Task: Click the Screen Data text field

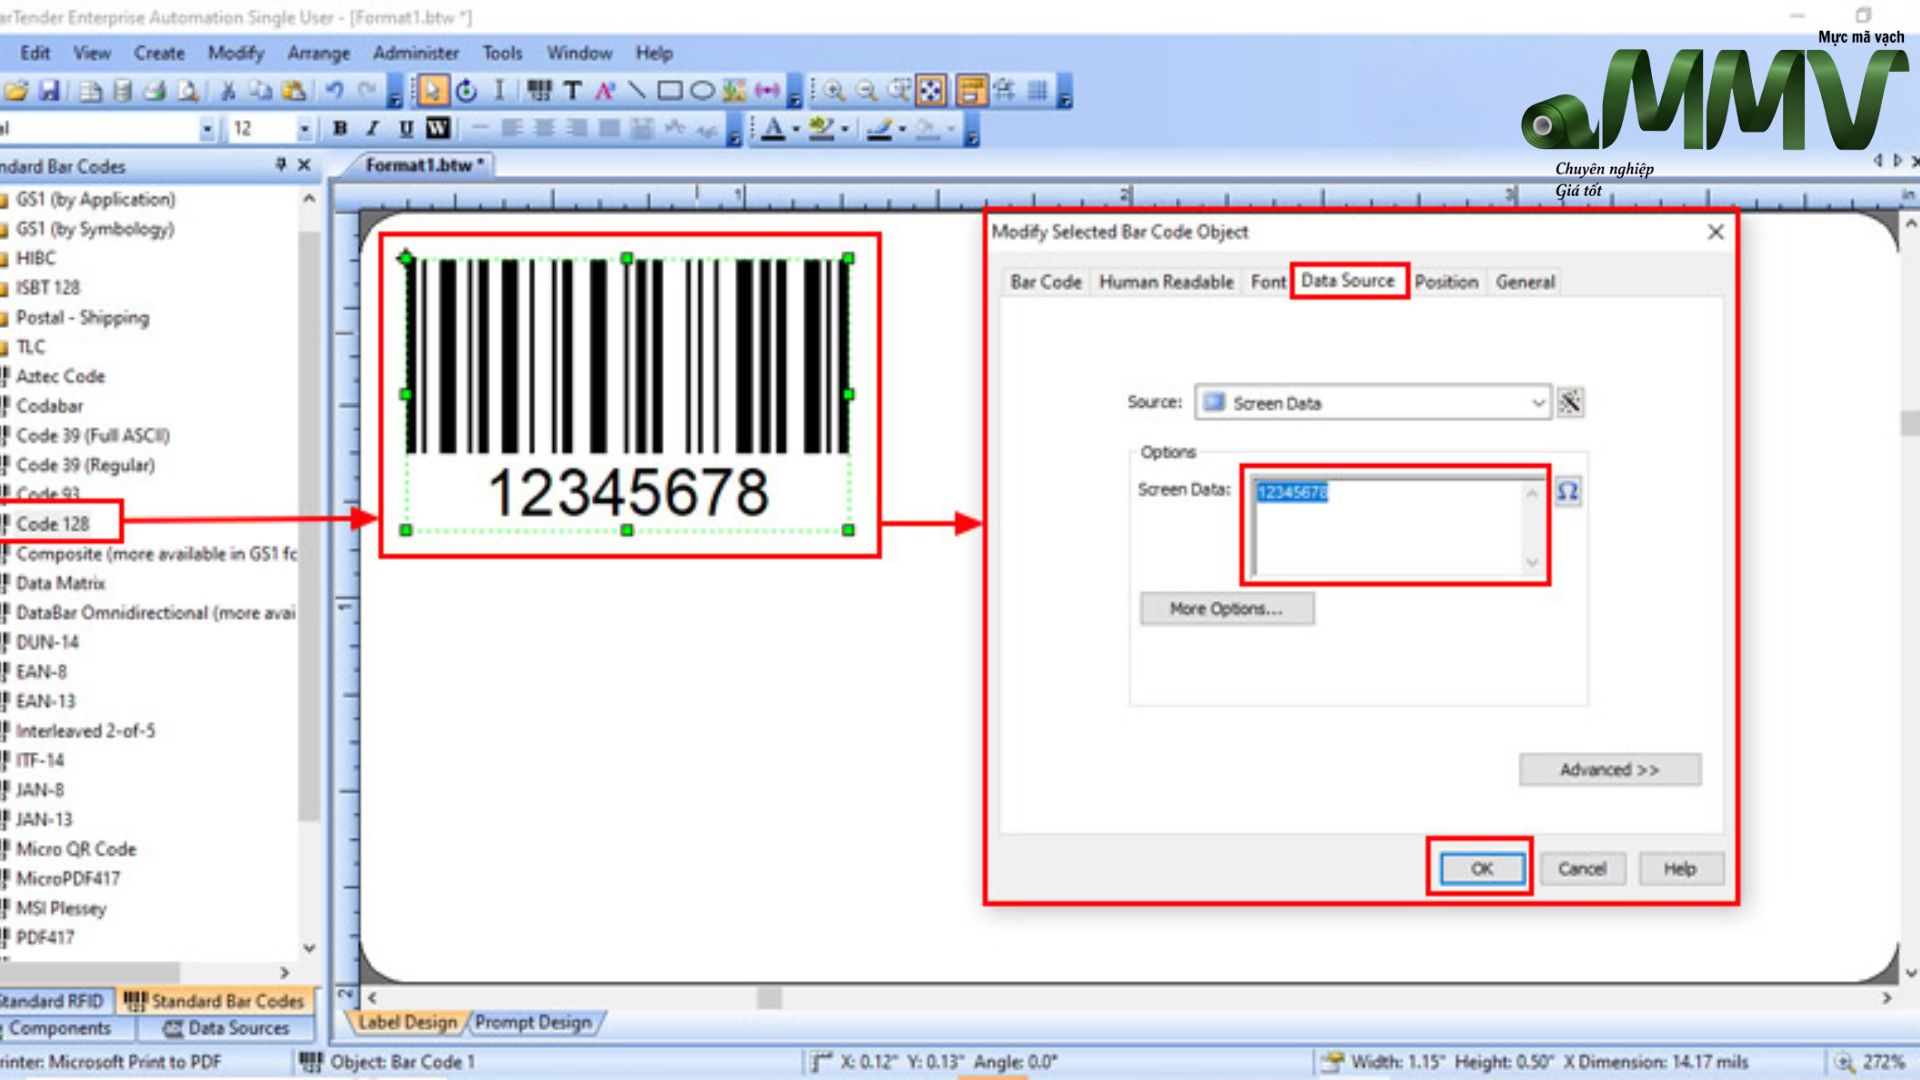Action: (x=1395, y=527)
